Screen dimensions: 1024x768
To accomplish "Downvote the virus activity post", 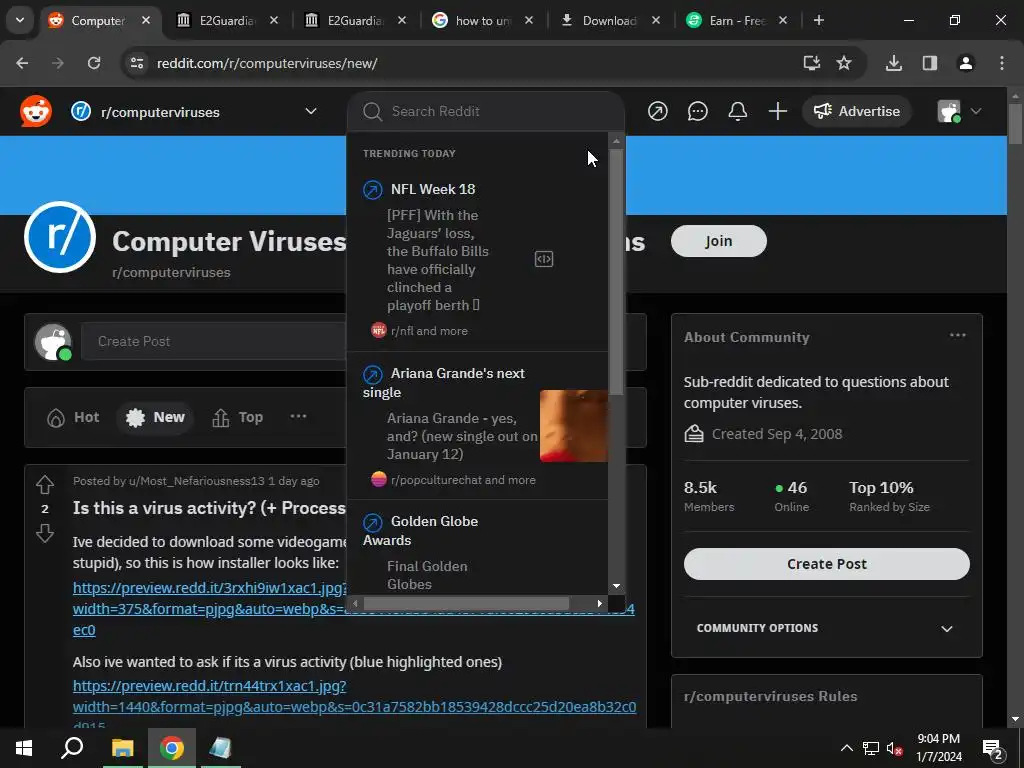I will [x=45, y=534].
